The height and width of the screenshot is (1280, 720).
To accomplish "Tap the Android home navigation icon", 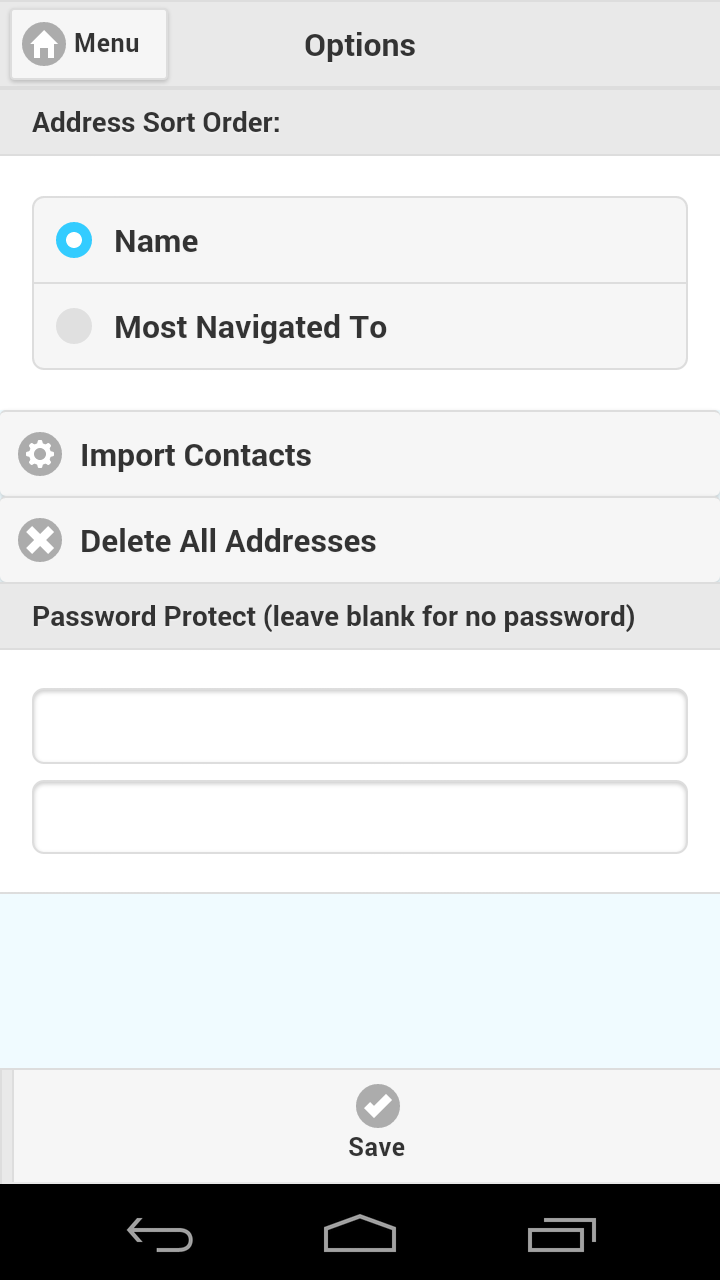I will 360,1234.
